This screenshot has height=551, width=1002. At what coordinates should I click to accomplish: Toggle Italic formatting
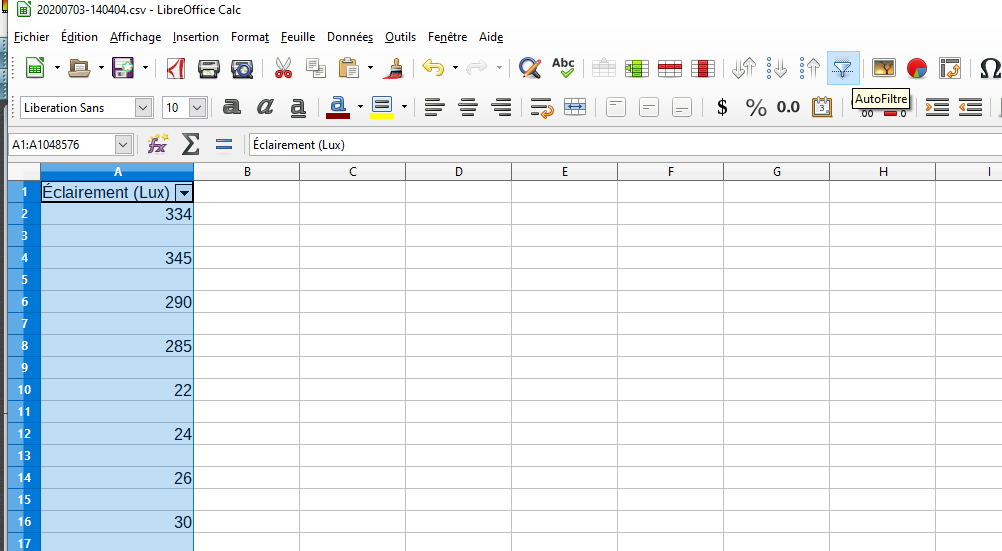(x=265, y=107)
